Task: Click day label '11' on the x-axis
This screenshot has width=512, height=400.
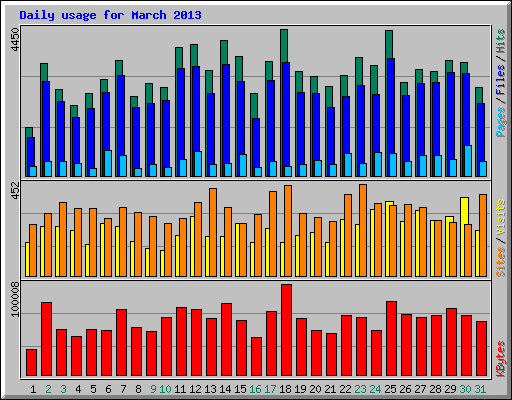Action: click(180, 389)
